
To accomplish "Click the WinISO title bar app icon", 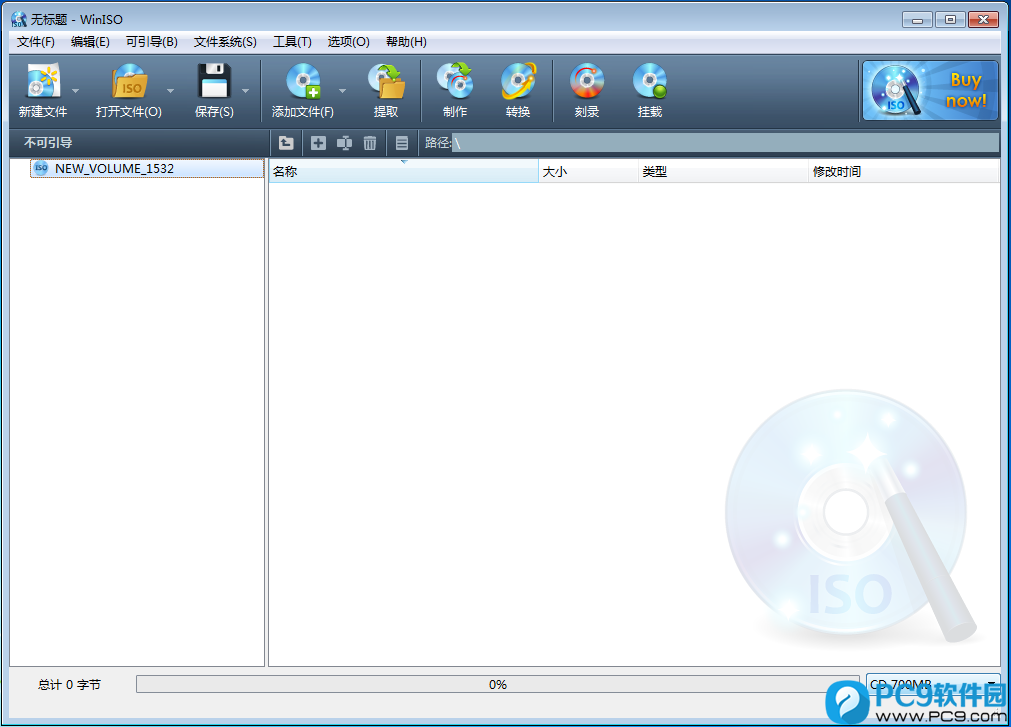I will click(19, 19).
